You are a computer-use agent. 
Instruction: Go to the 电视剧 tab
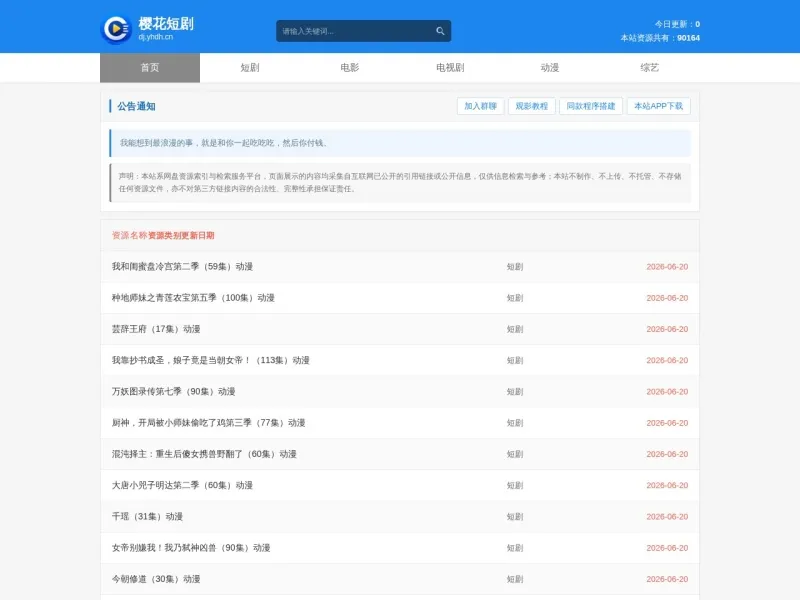450,67
